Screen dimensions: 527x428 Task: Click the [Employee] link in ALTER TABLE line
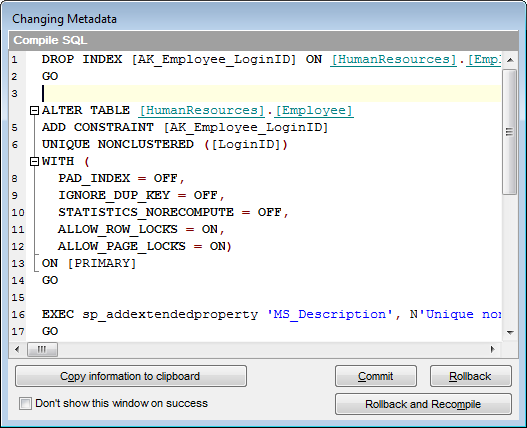tap(314, 111)
